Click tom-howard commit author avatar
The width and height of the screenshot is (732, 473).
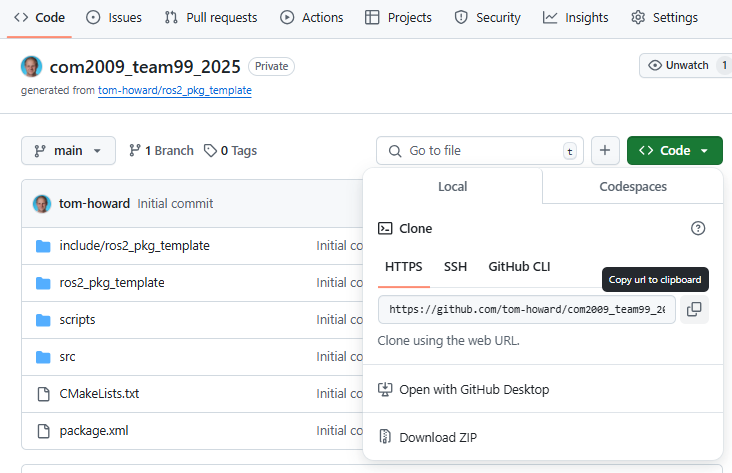point(42,204)
